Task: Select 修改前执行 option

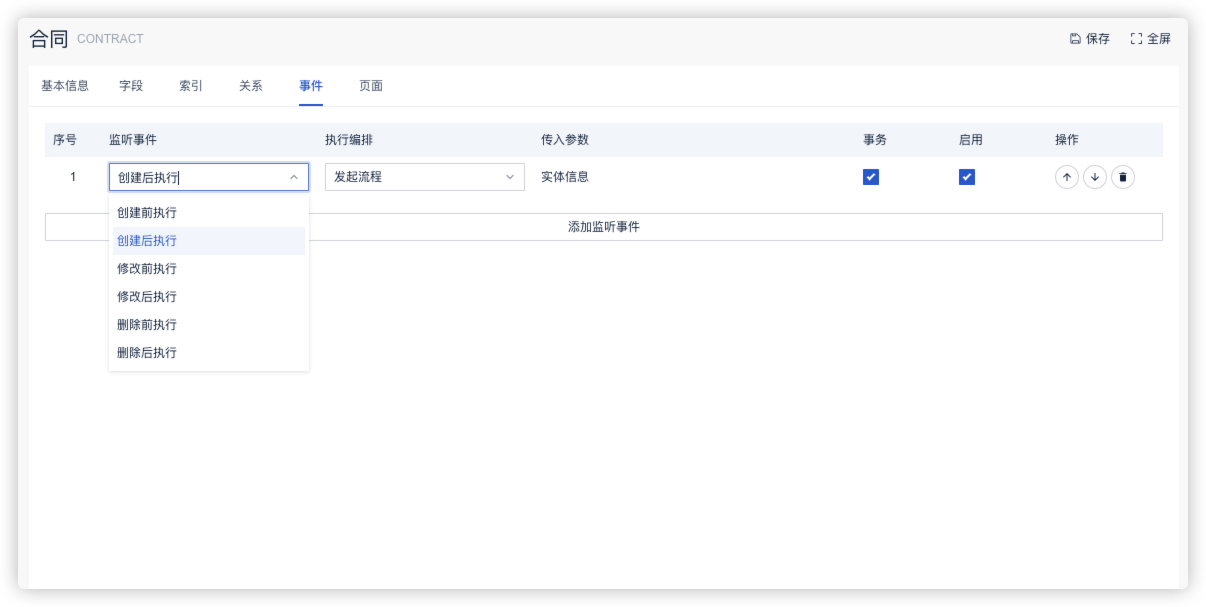Action: (147, 269)
